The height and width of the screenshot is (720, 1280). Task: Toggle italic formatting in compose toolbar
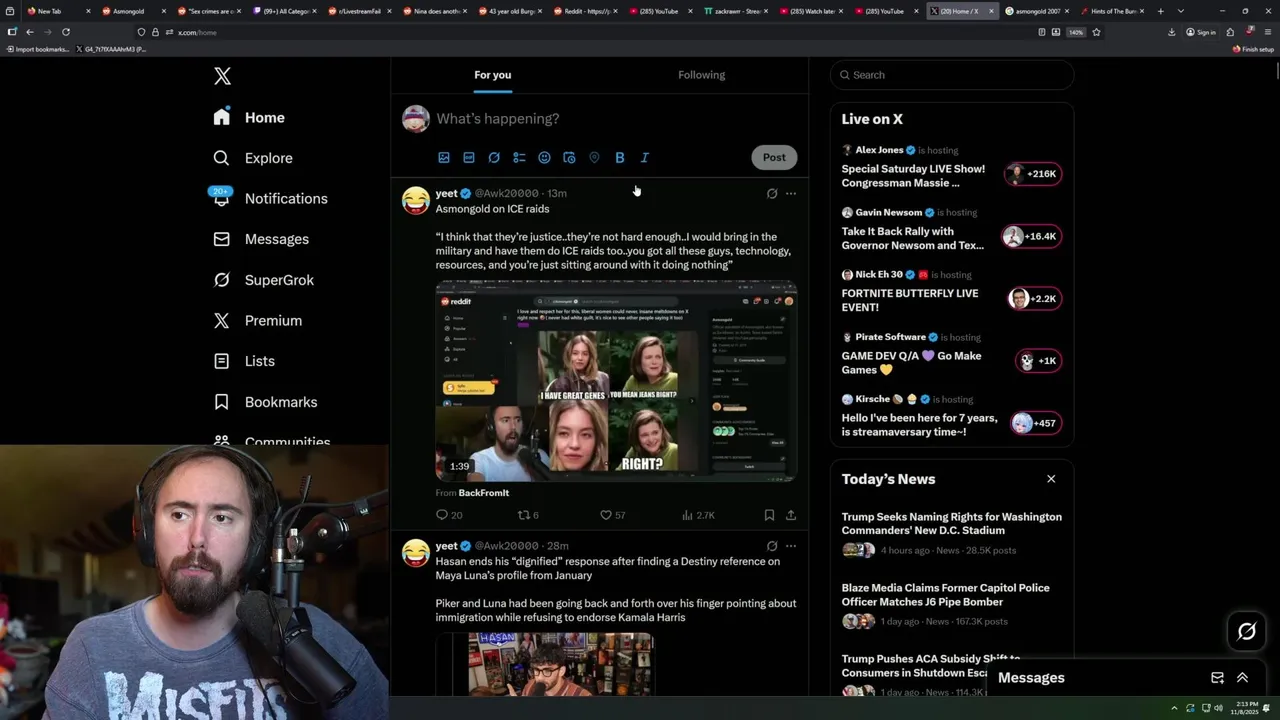pos(645,158)
